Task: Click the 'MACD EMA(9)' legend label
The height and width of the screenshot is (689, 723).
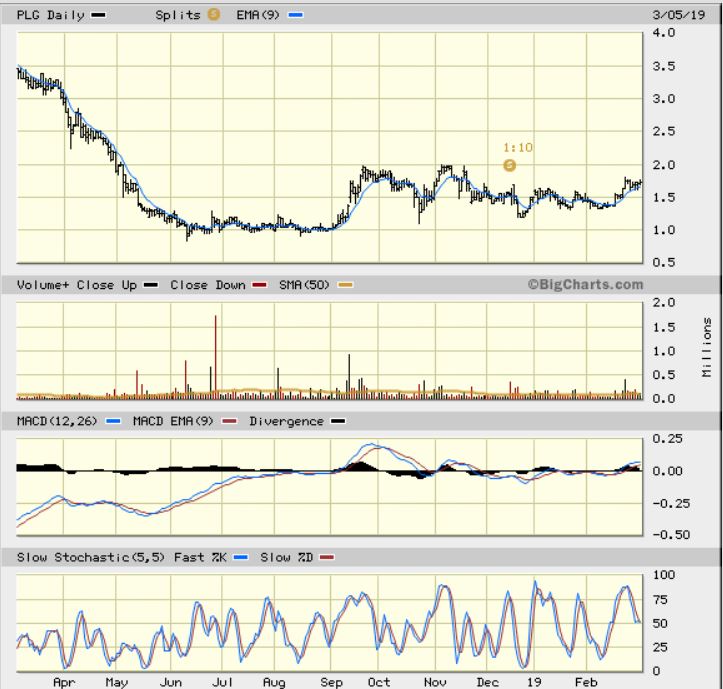Action: 173,421
